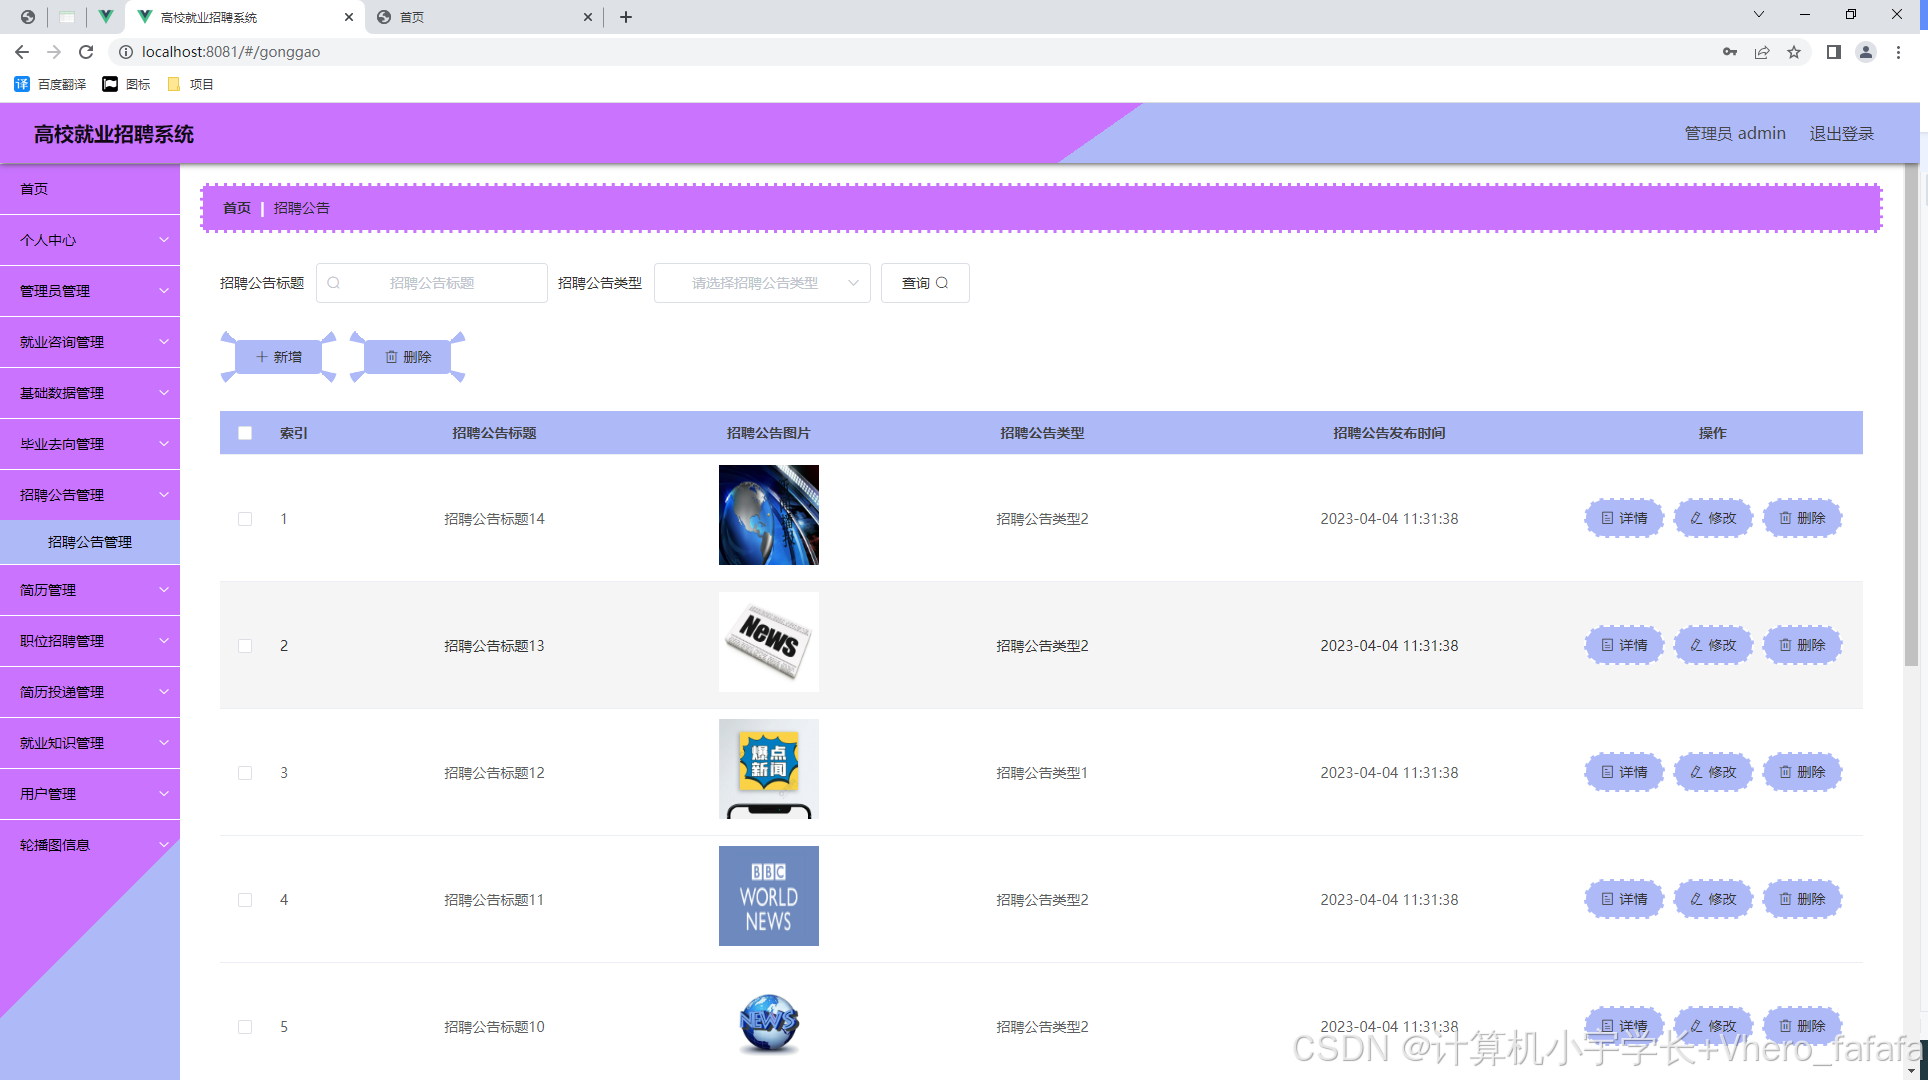1928x1080 pixels.
Task: Click the password key icon in address bar
Action: [1730, 52]
